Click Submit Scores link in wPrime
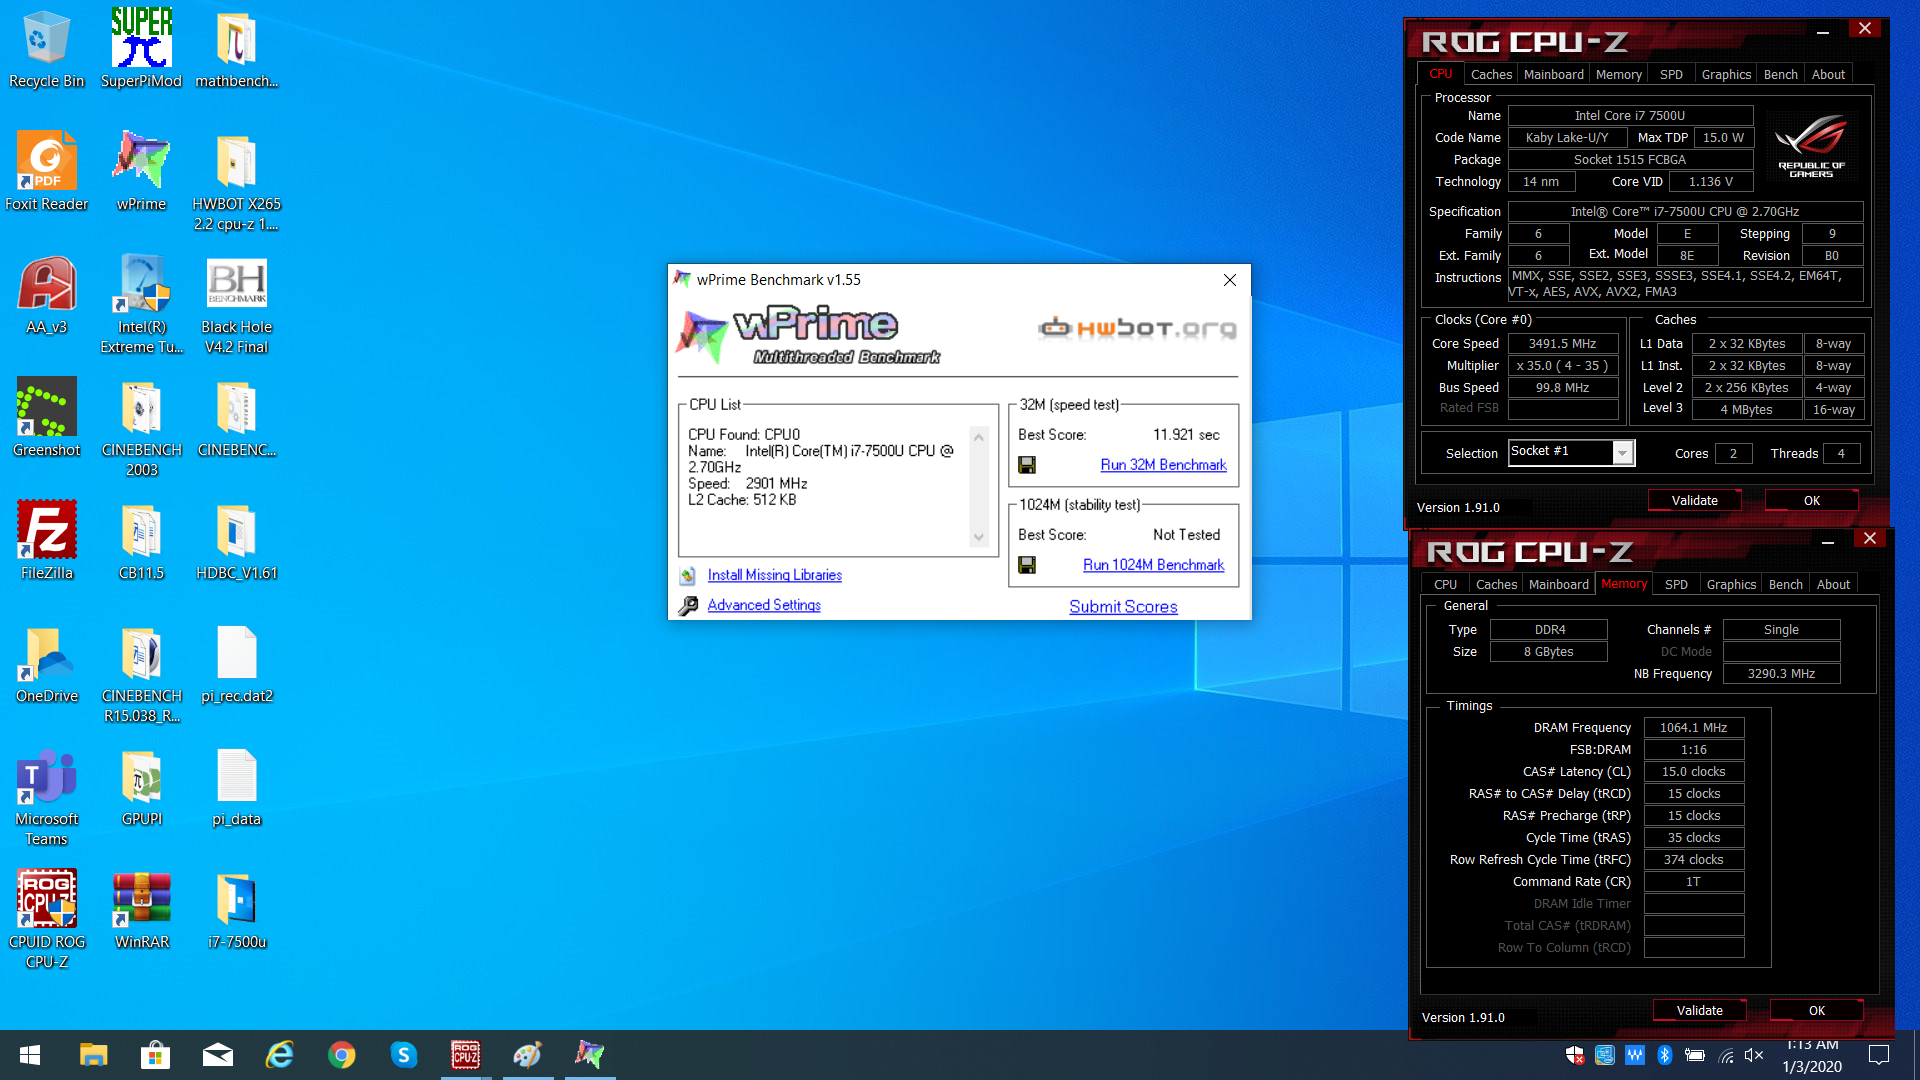The height and width of the screenshot is (1080, 1920). (x=1123, y=607)
